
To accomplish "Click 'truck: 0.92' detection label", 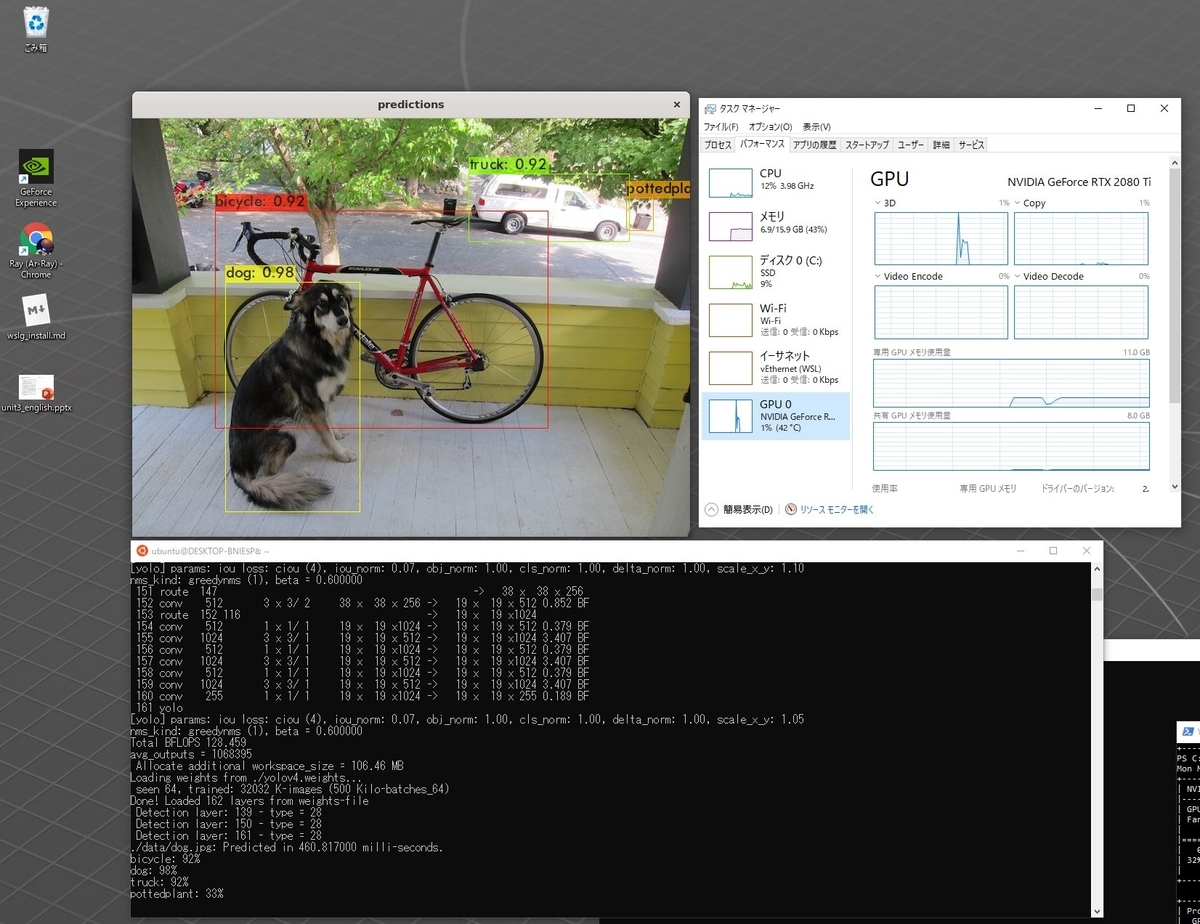I will 509,164.
